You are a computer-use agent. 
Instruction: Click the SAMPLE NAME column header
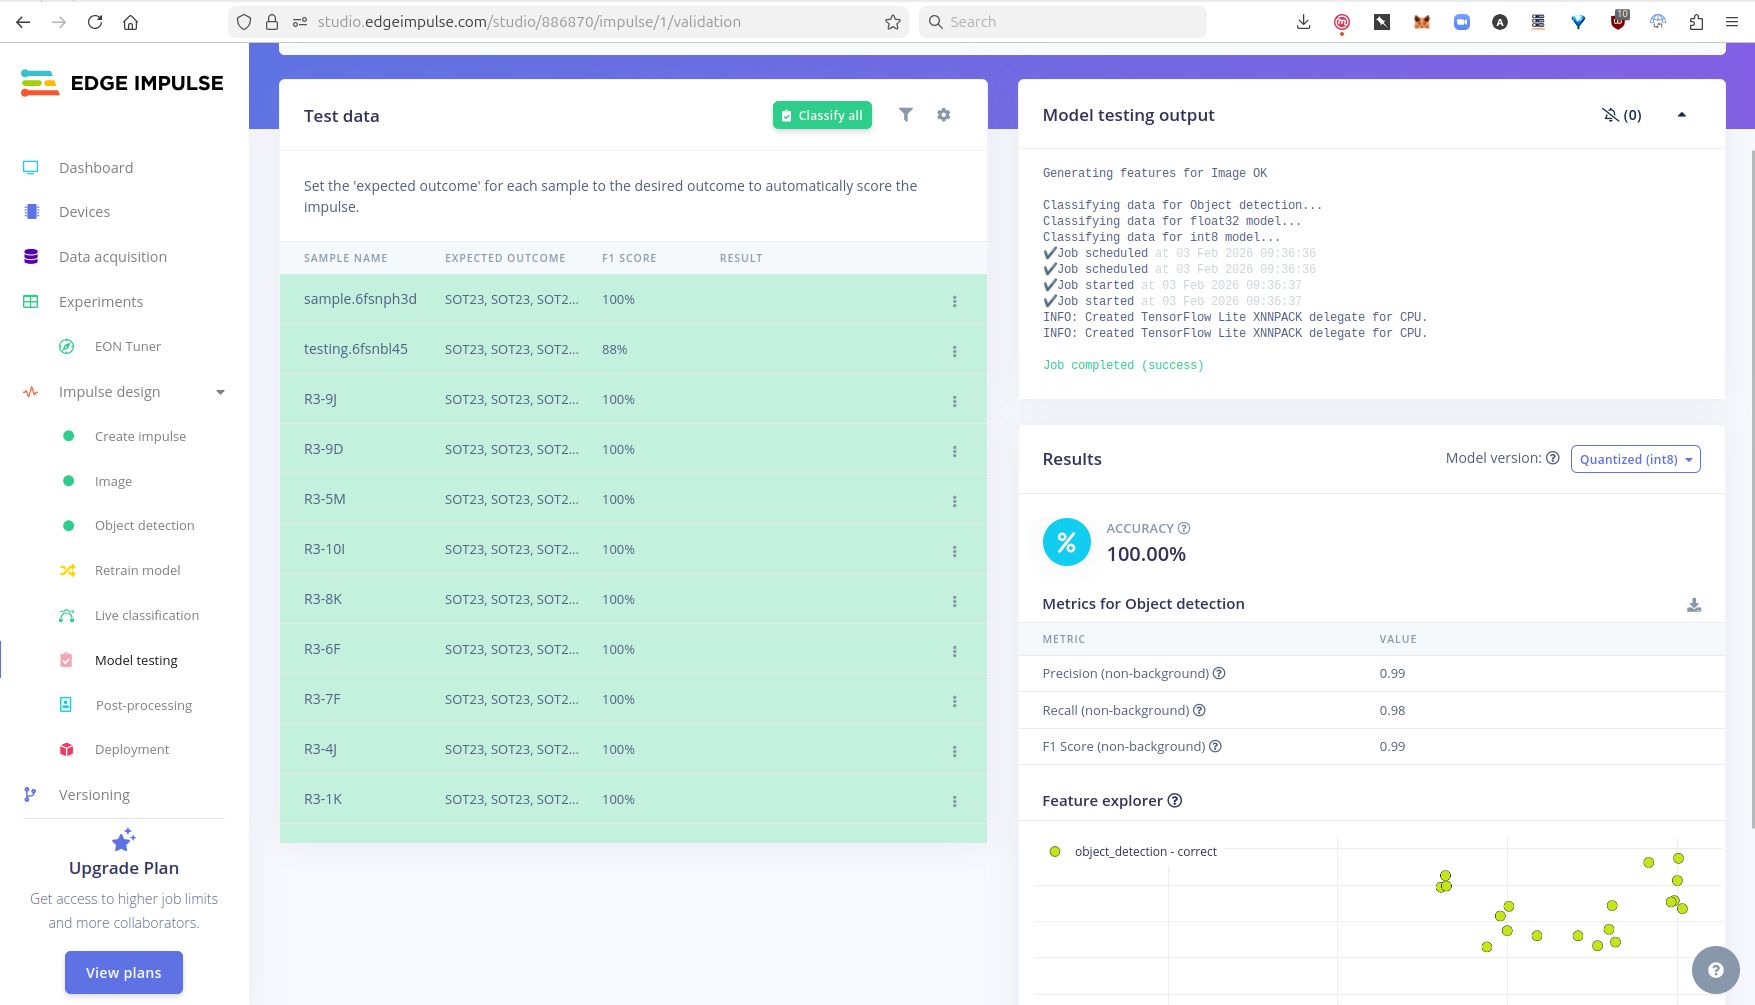click(x=345, y=258)
